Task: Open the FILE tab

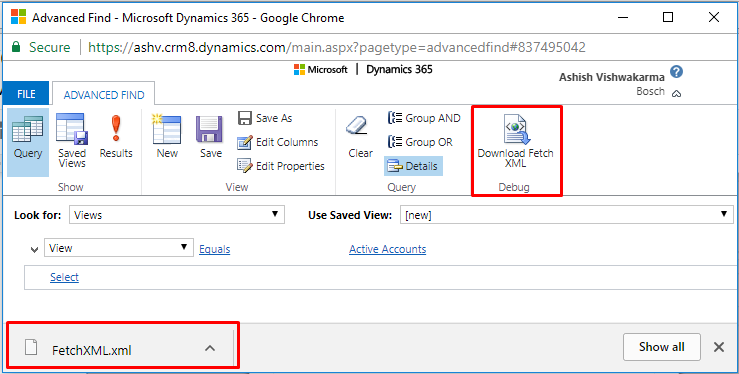Action: click(x=26, y=94)
